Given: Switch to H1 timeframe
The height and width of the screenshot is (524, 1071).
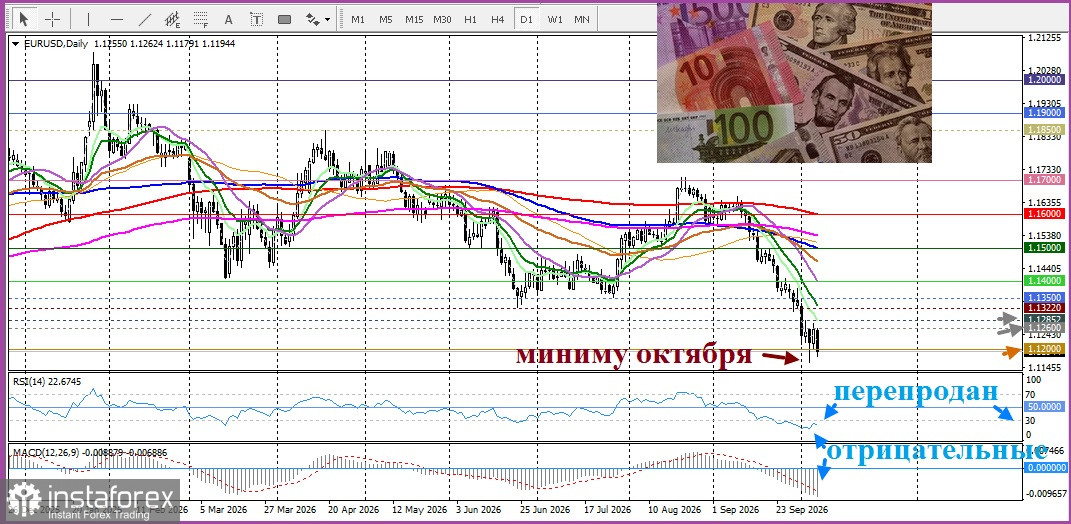Looking at the screenshot, I should tap(470, 19).
